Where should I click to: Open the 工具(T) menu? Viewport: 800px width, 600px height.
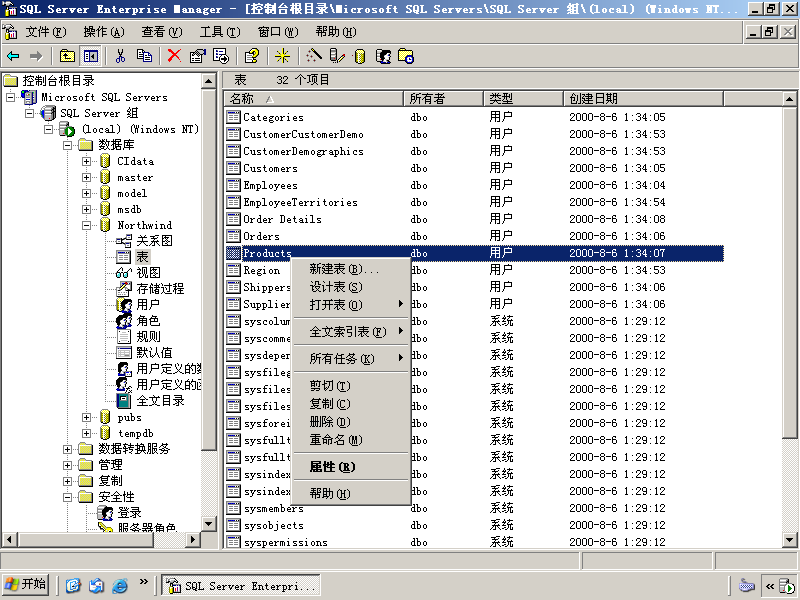220,32
